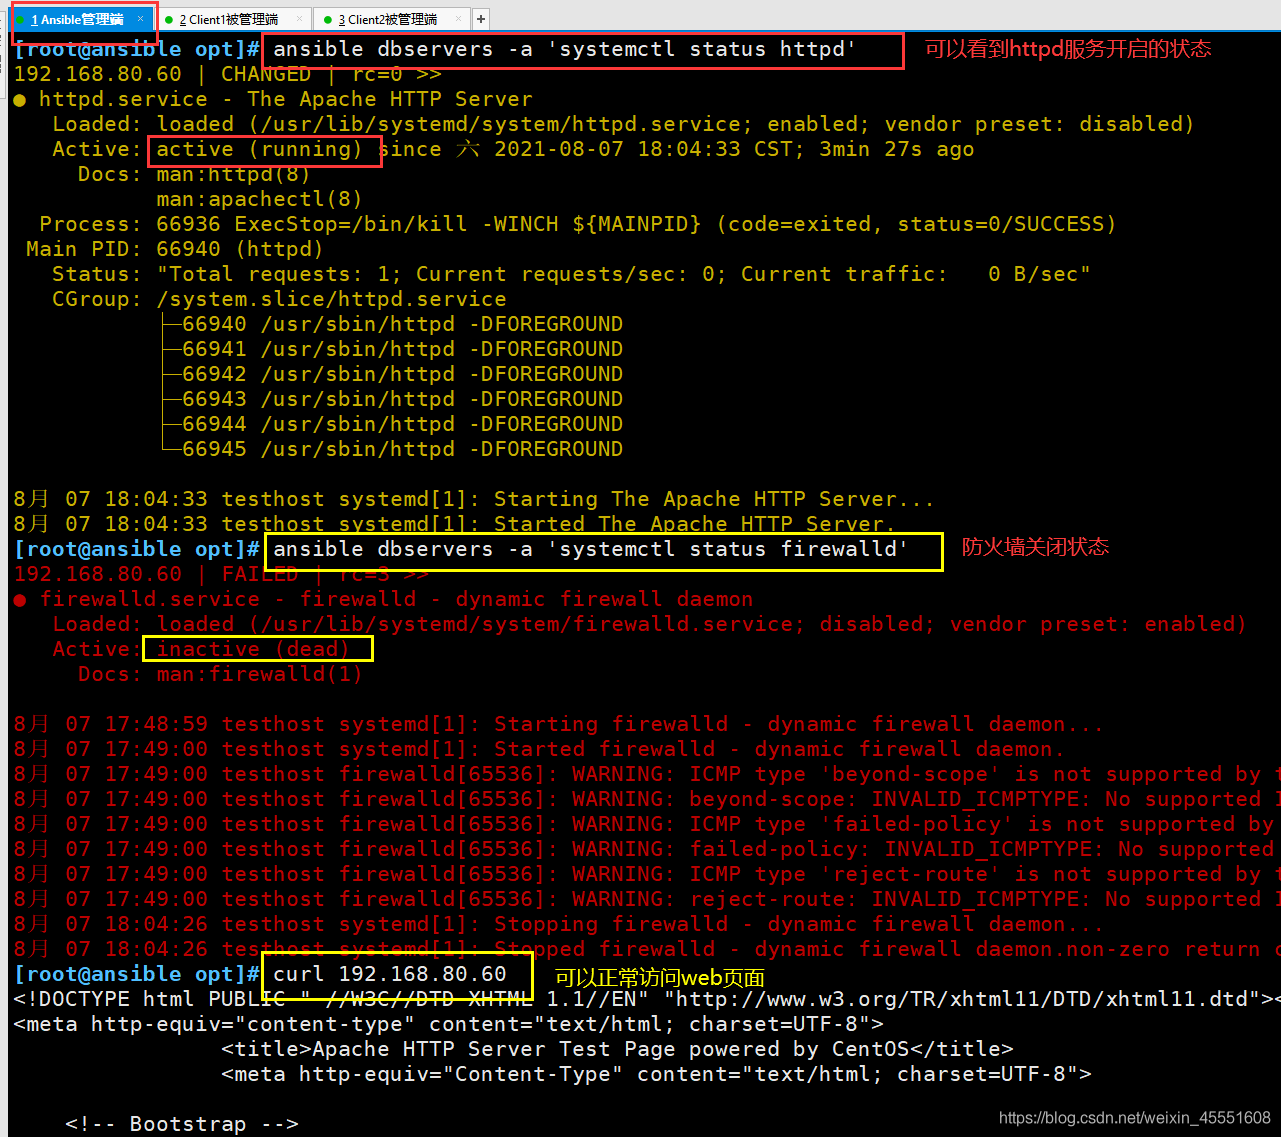Open the '3 Client2被管理端' session tab
The height and width of the screenshot is (1137, 1281).
[x=387, y=19]
